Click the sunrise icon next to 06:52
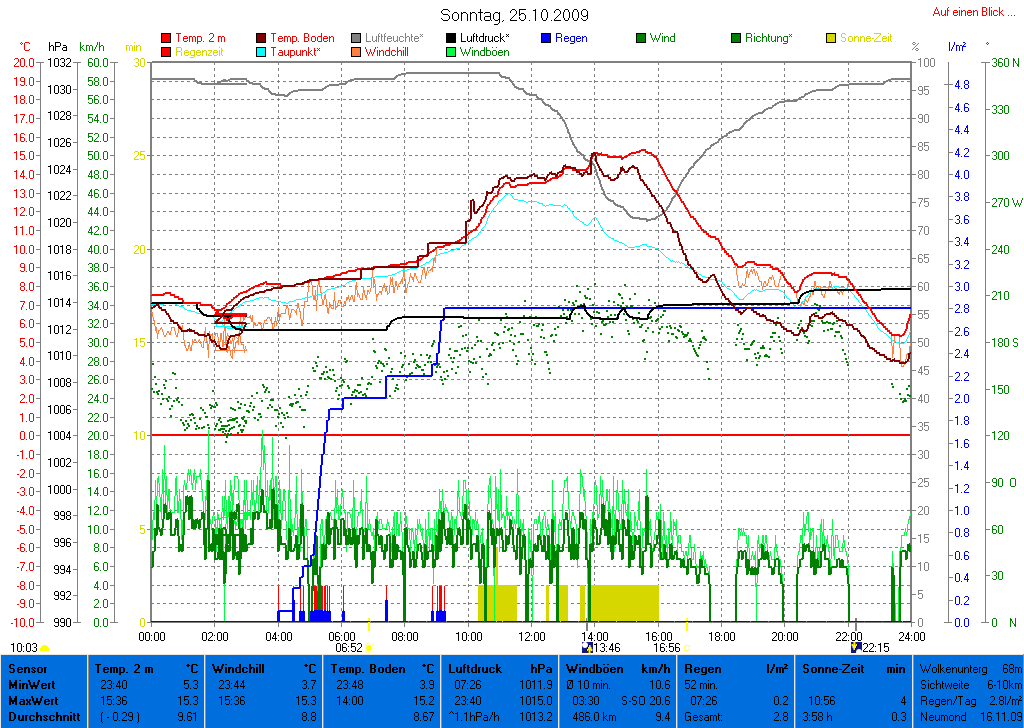Viewport: 1024px width, 728px height. tap(369, 648)
